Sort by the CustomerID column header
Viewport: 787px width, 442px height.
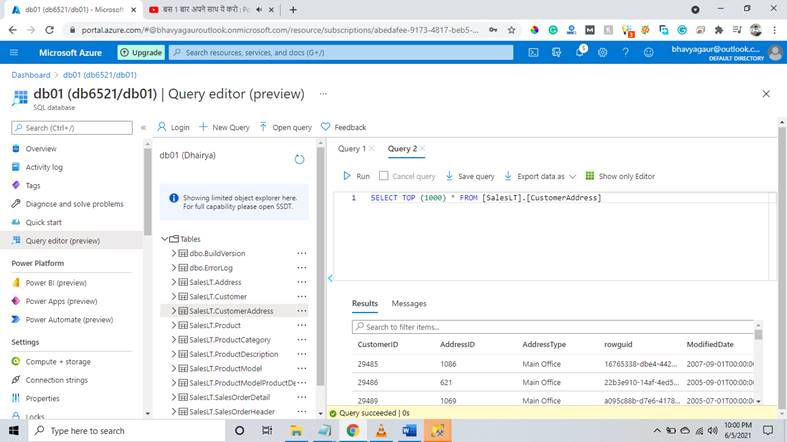coord(377,345)
